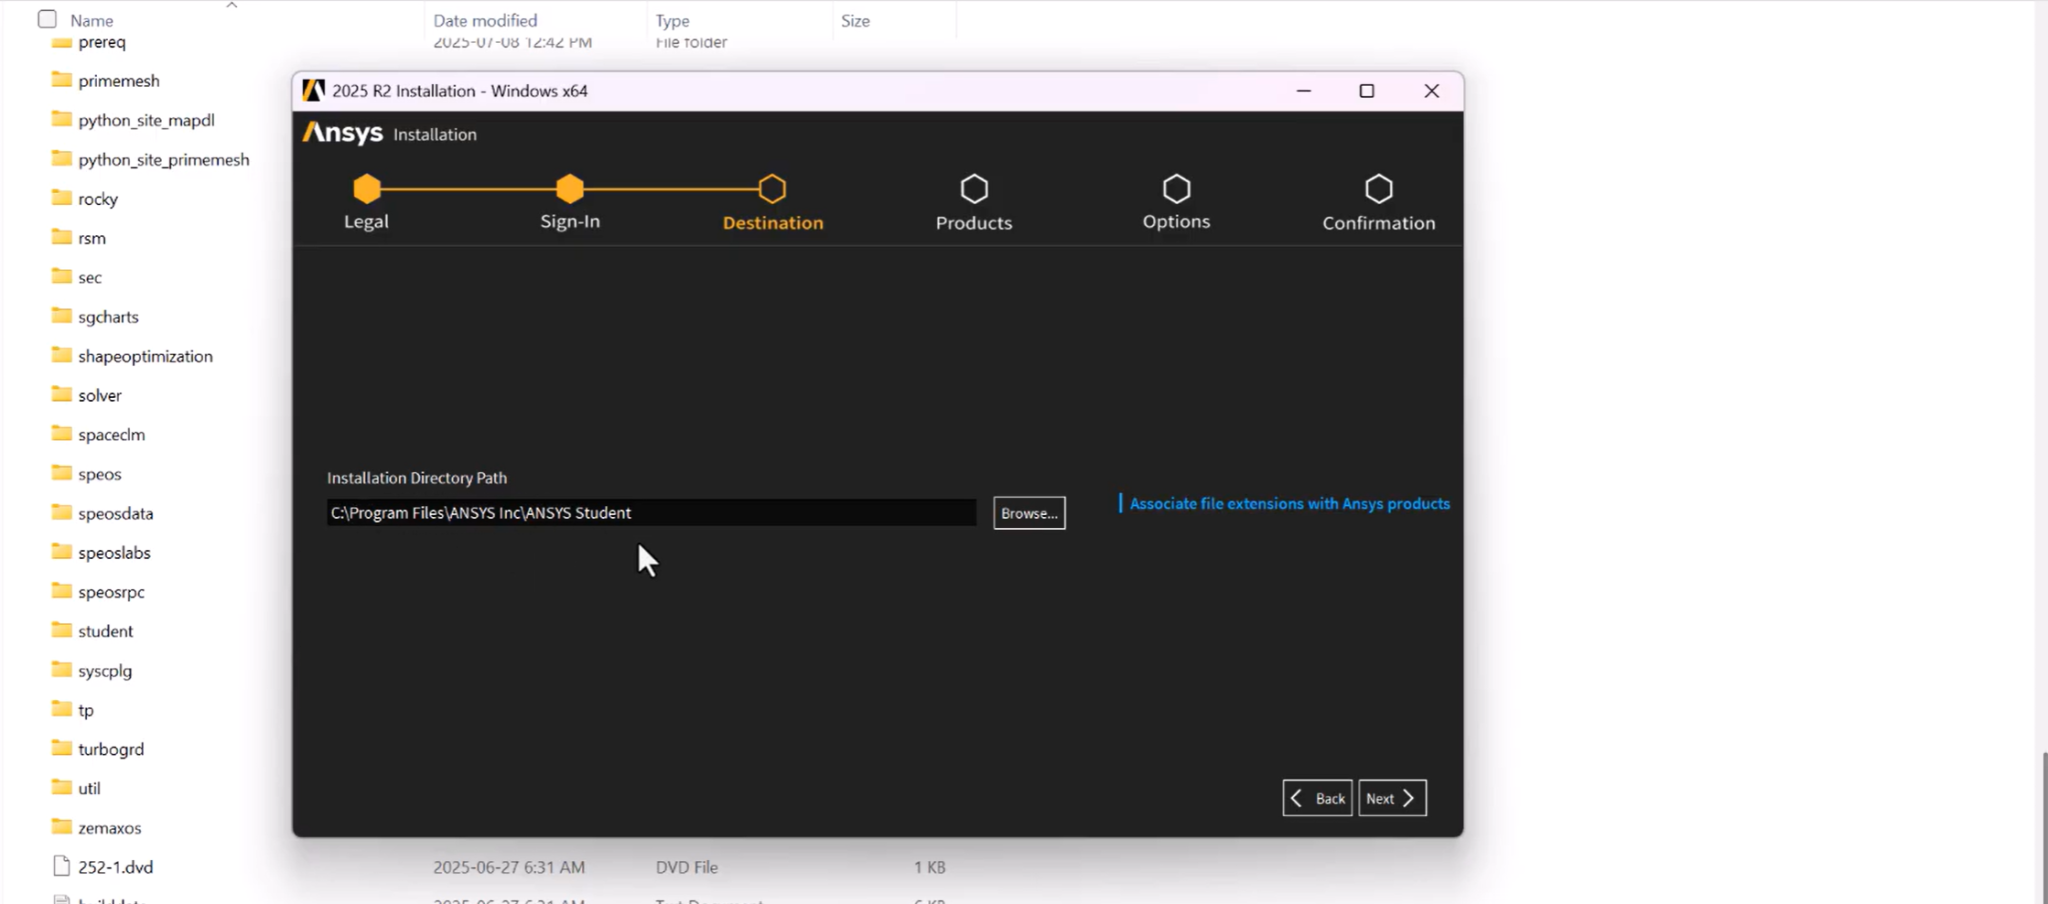
Task: Select the student folder
Action: (x=105, y=631)
